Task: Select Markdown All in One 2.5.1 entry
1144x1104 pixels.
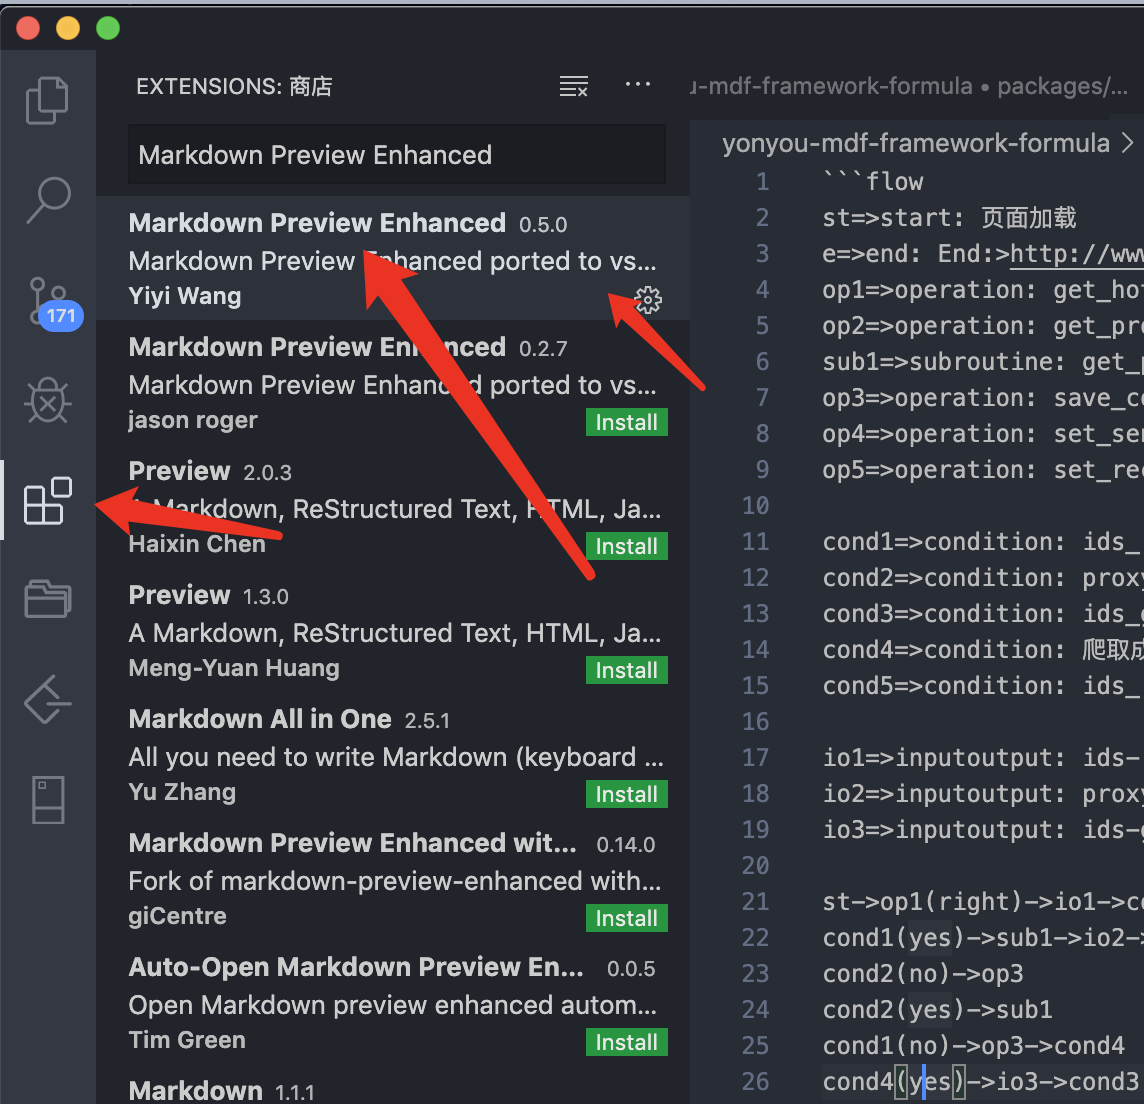Action: click(393, 754)
